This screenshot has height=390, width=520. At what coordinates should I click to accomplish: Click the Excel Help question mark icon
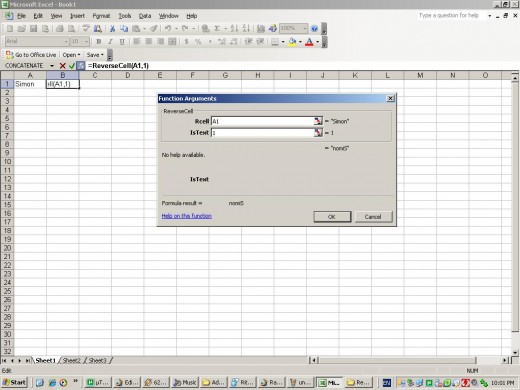pyautogui.click(x=314, y=29)
